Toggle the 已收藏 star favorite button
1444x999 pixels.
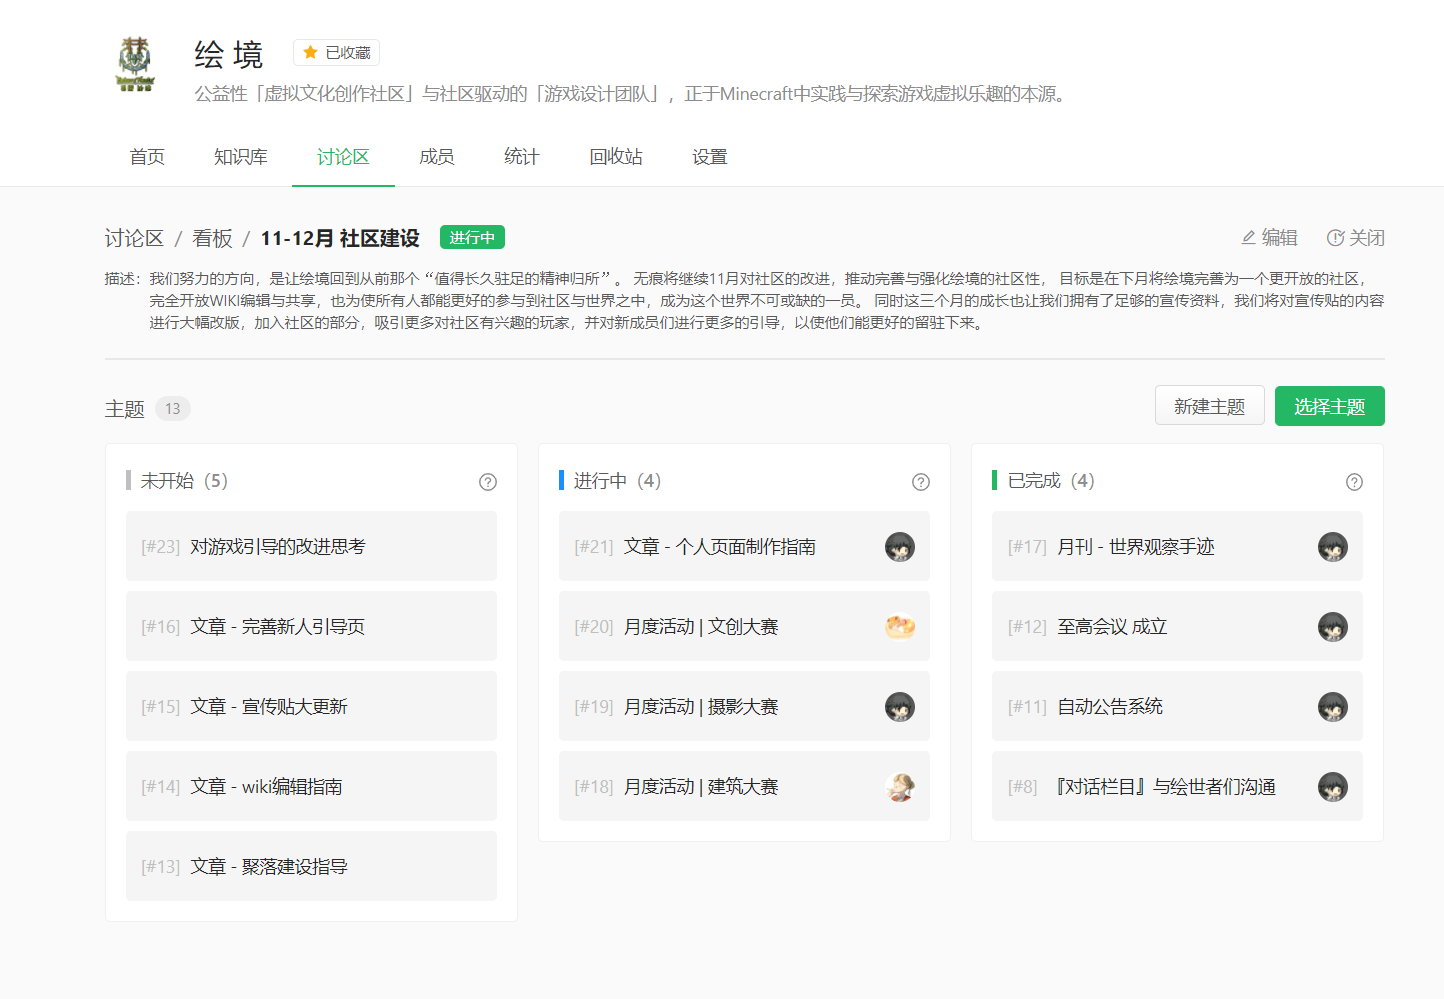coord(336,52)
